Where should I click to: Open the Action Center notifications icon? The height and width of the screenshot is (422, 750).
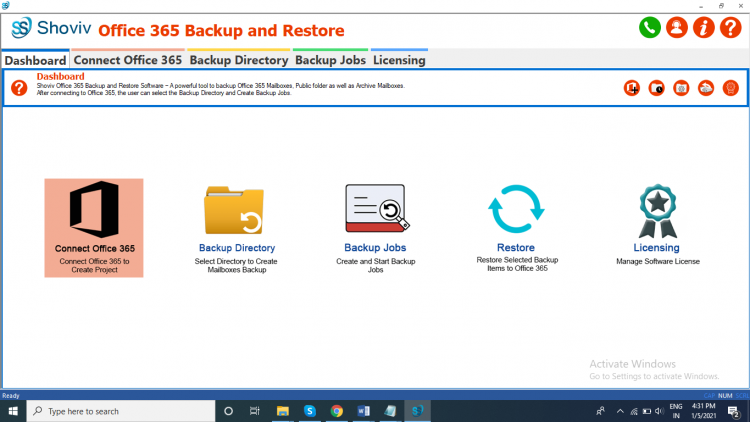click(734, 411)
